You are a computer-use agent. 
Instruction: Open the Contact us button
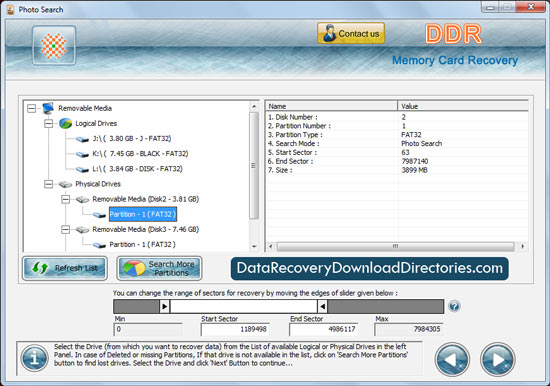pos(351,33)
